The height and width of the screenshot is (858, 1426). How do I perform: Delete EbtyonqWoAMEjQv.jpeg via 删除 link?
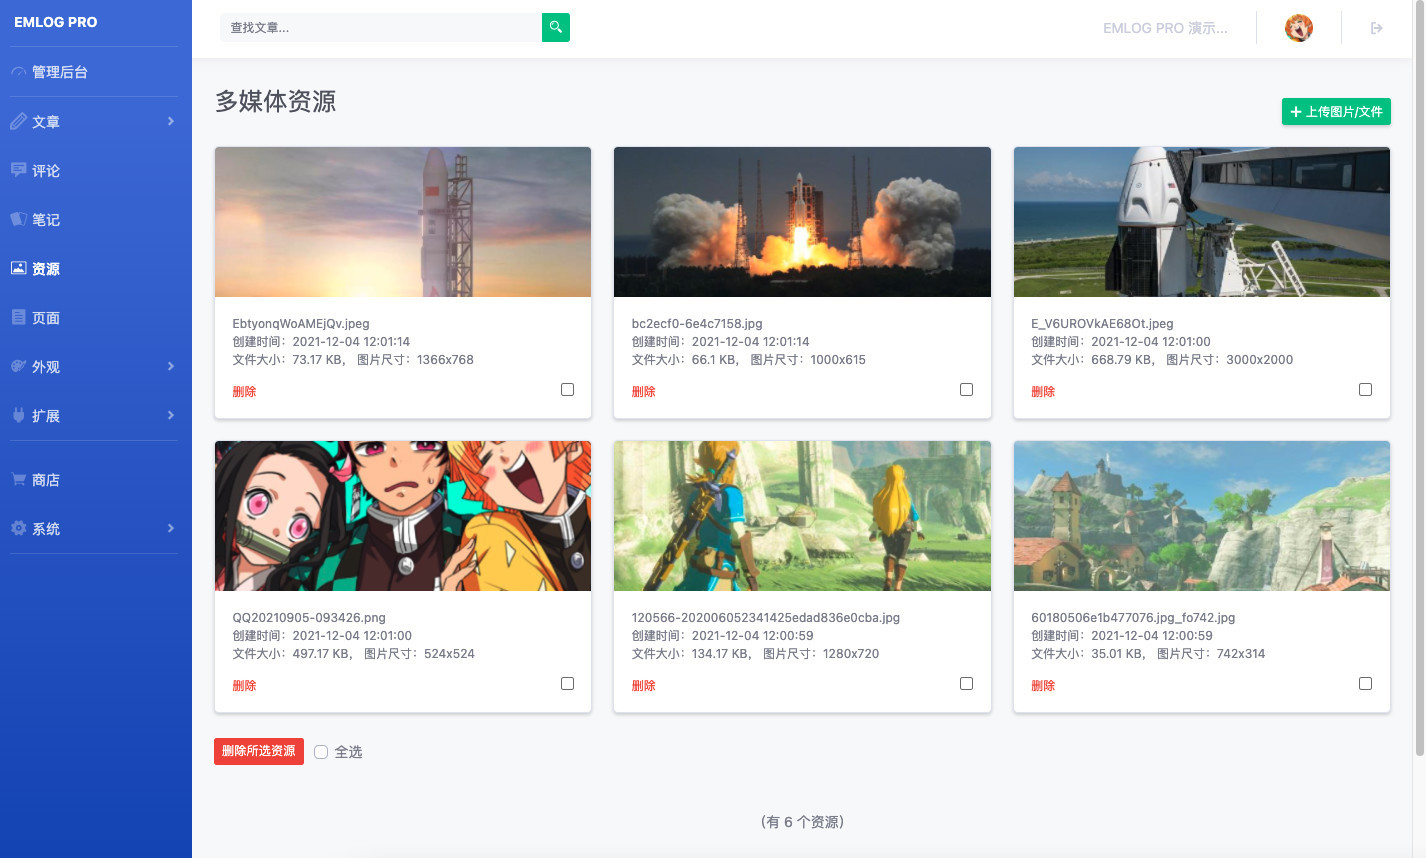tap(244, 391)
